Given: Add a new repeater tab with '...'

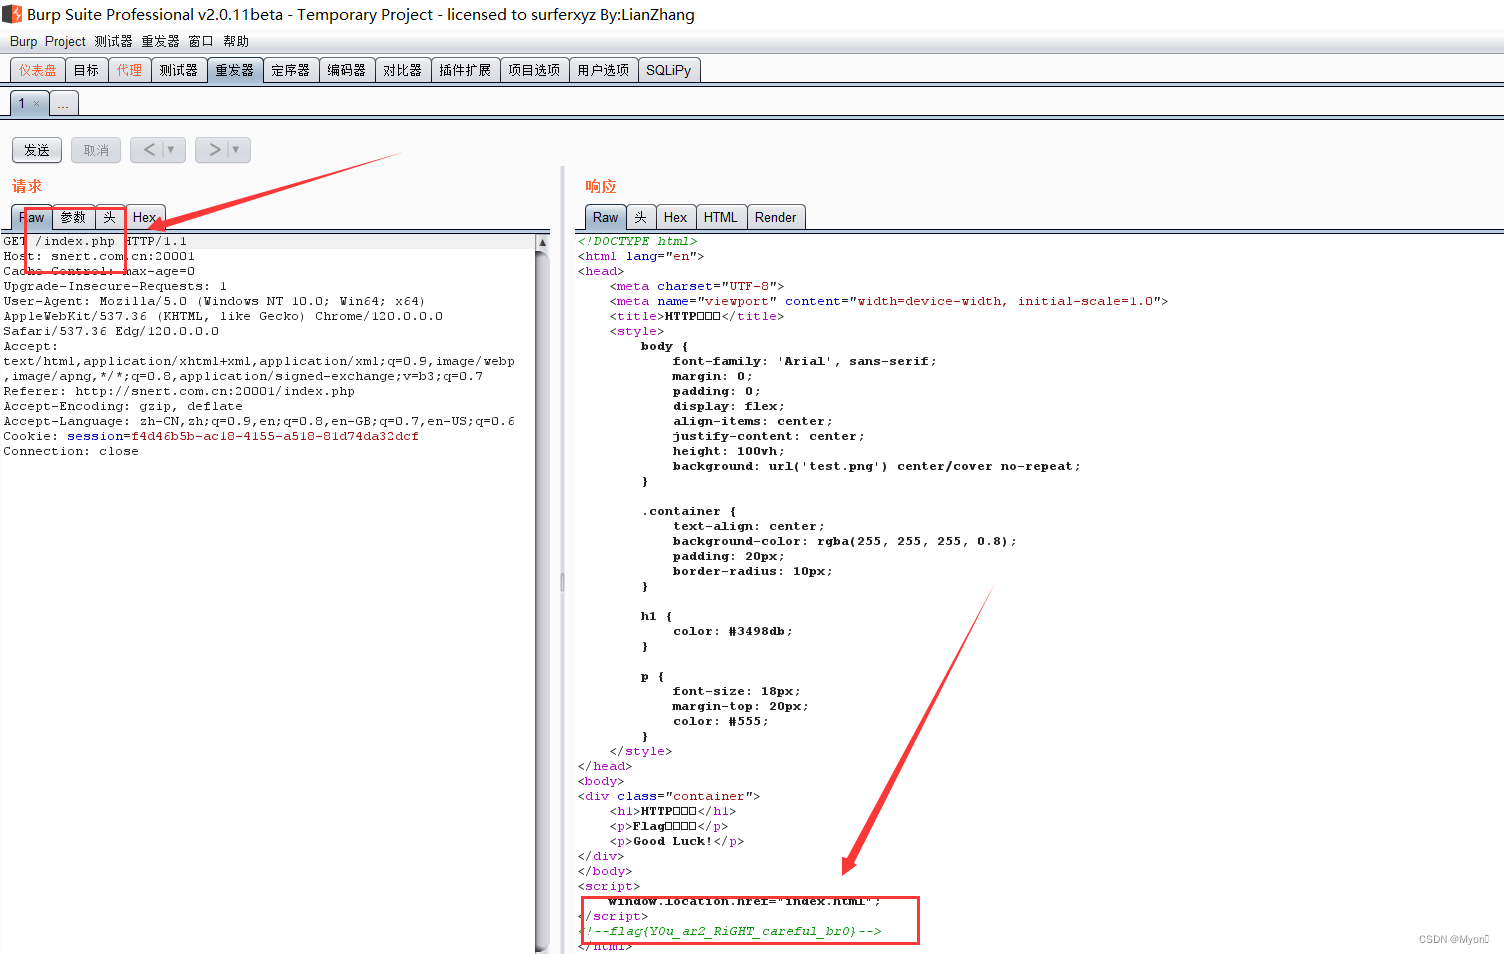Looking at the screenshot, I should click(63, 103).
